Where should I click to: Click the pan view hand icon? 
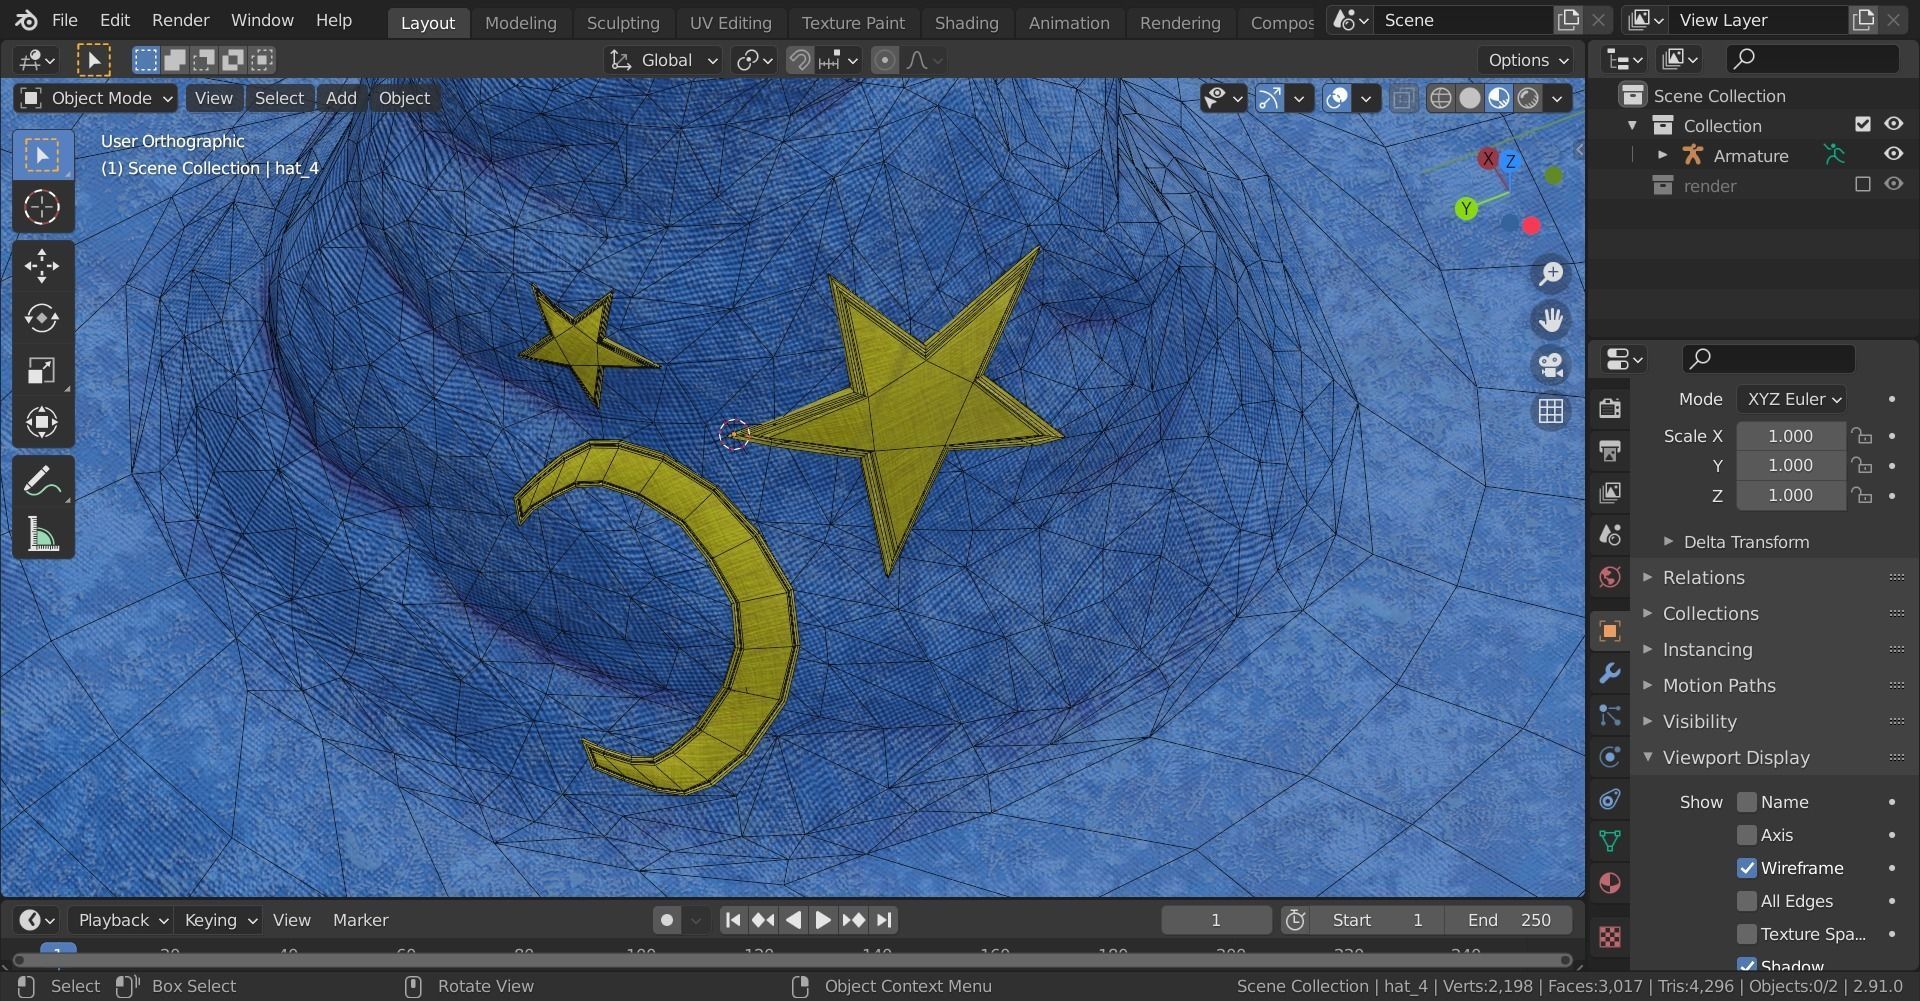[1551, 320]
